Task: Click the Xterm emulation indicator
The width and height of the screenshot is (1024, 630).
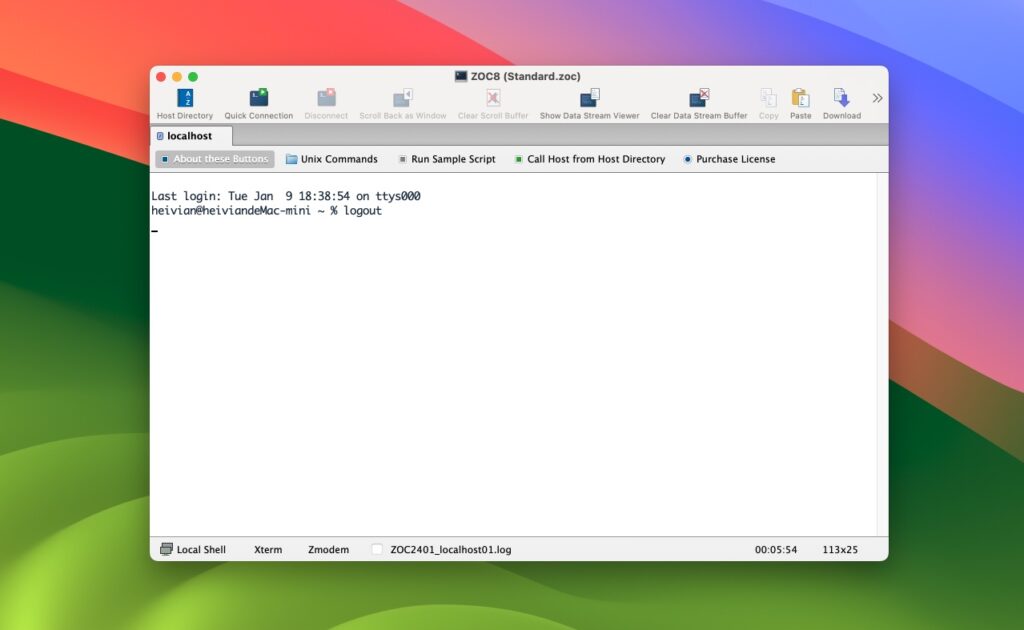Action: (268, 549)
